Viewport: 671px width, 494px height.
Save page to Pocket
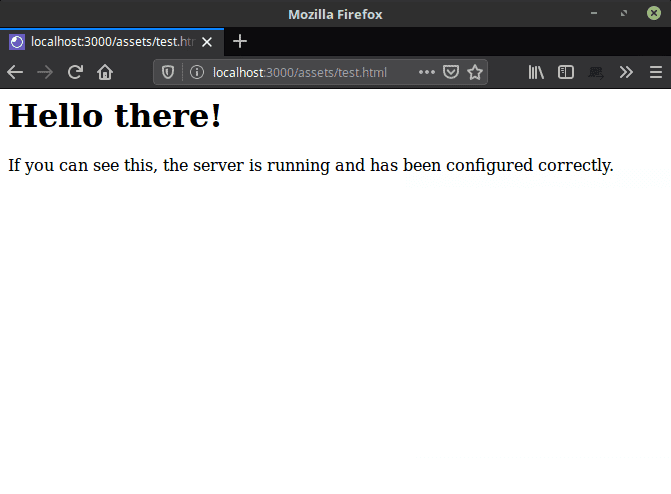pyautogui.click(x=451, y=72)
